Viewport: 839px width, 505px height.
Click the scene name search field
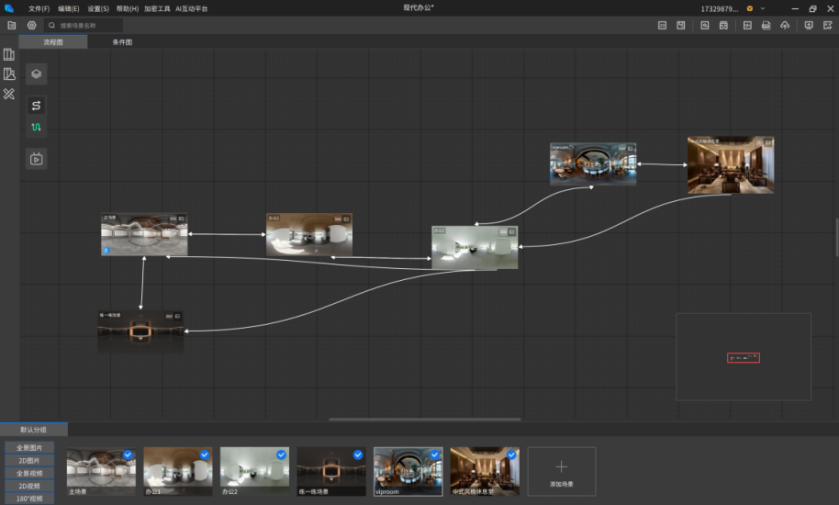(88, 25)
